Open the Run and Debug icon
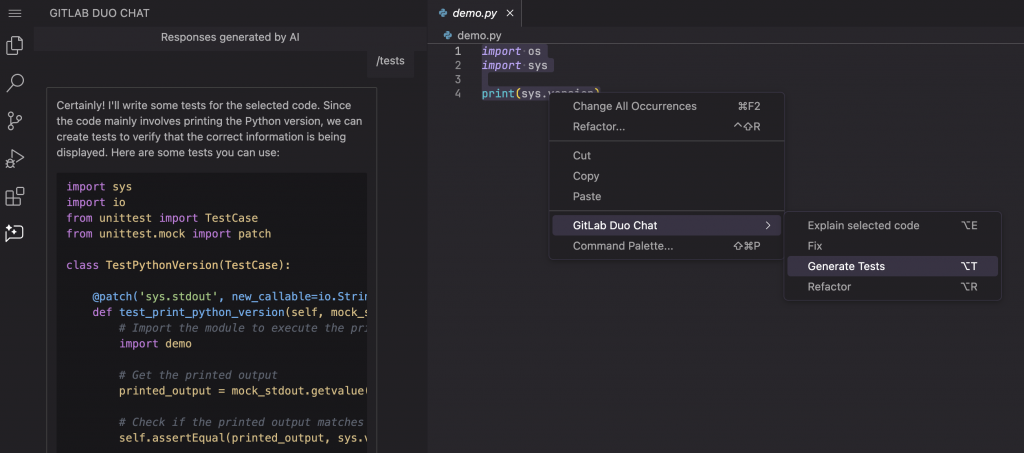The width and height of the screenshot is (1024, 453). pos(15,158)
